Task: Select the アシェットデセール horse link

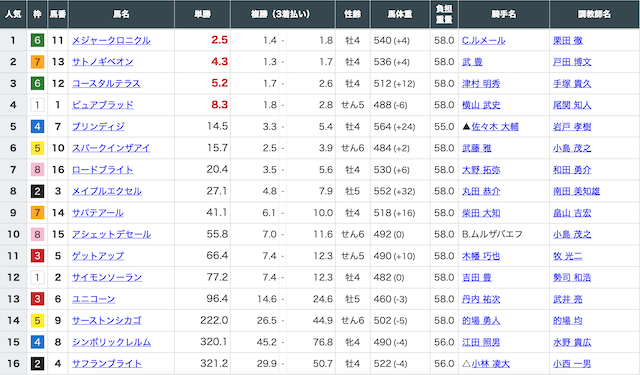Action: tap(111, 234)
